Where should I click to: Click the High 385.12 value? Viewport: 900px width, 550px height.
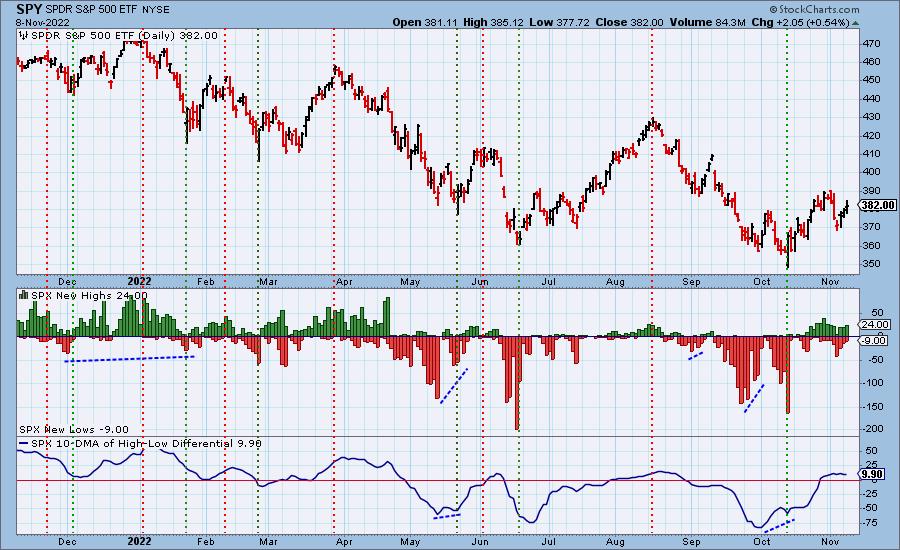[493, 22]
